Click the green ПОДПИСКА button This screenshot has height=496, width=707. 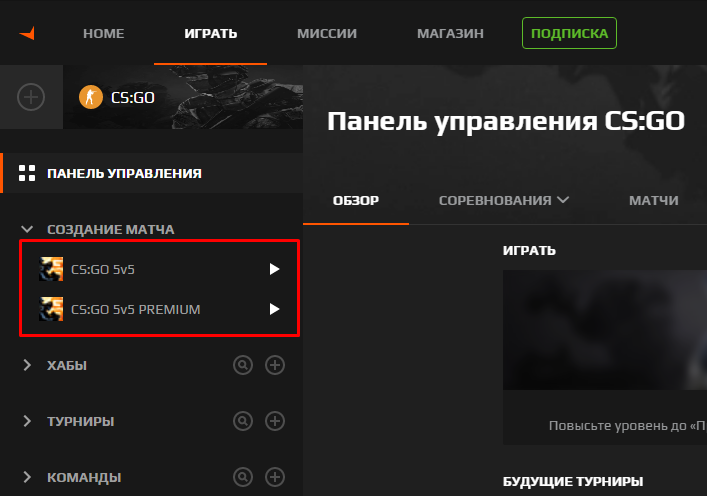coord(569,33)
